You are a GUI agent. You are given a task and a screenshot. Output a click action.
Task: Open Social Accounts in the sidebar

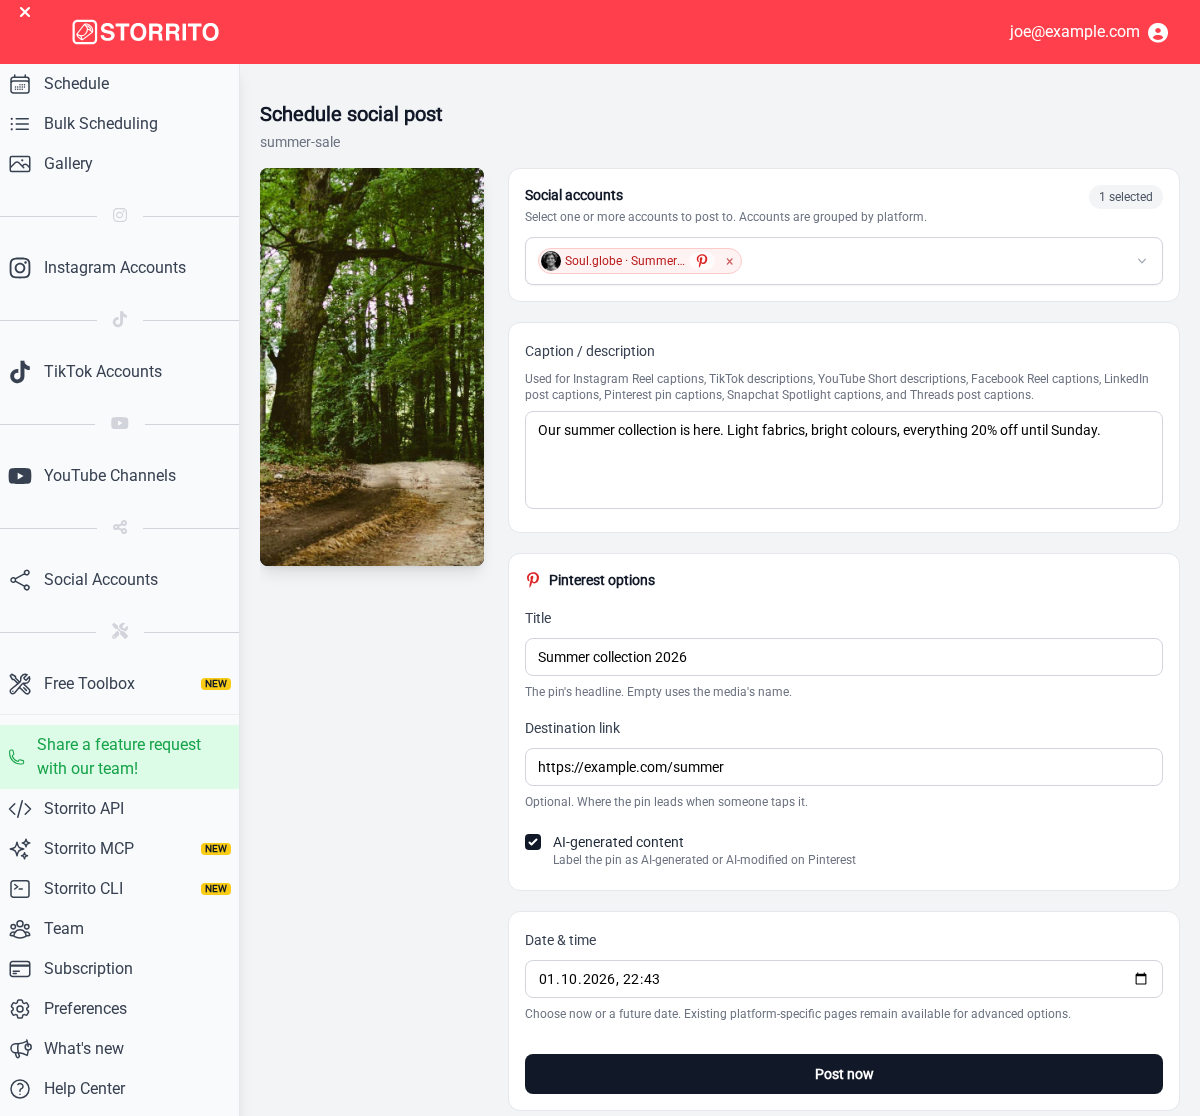(120, 580)
